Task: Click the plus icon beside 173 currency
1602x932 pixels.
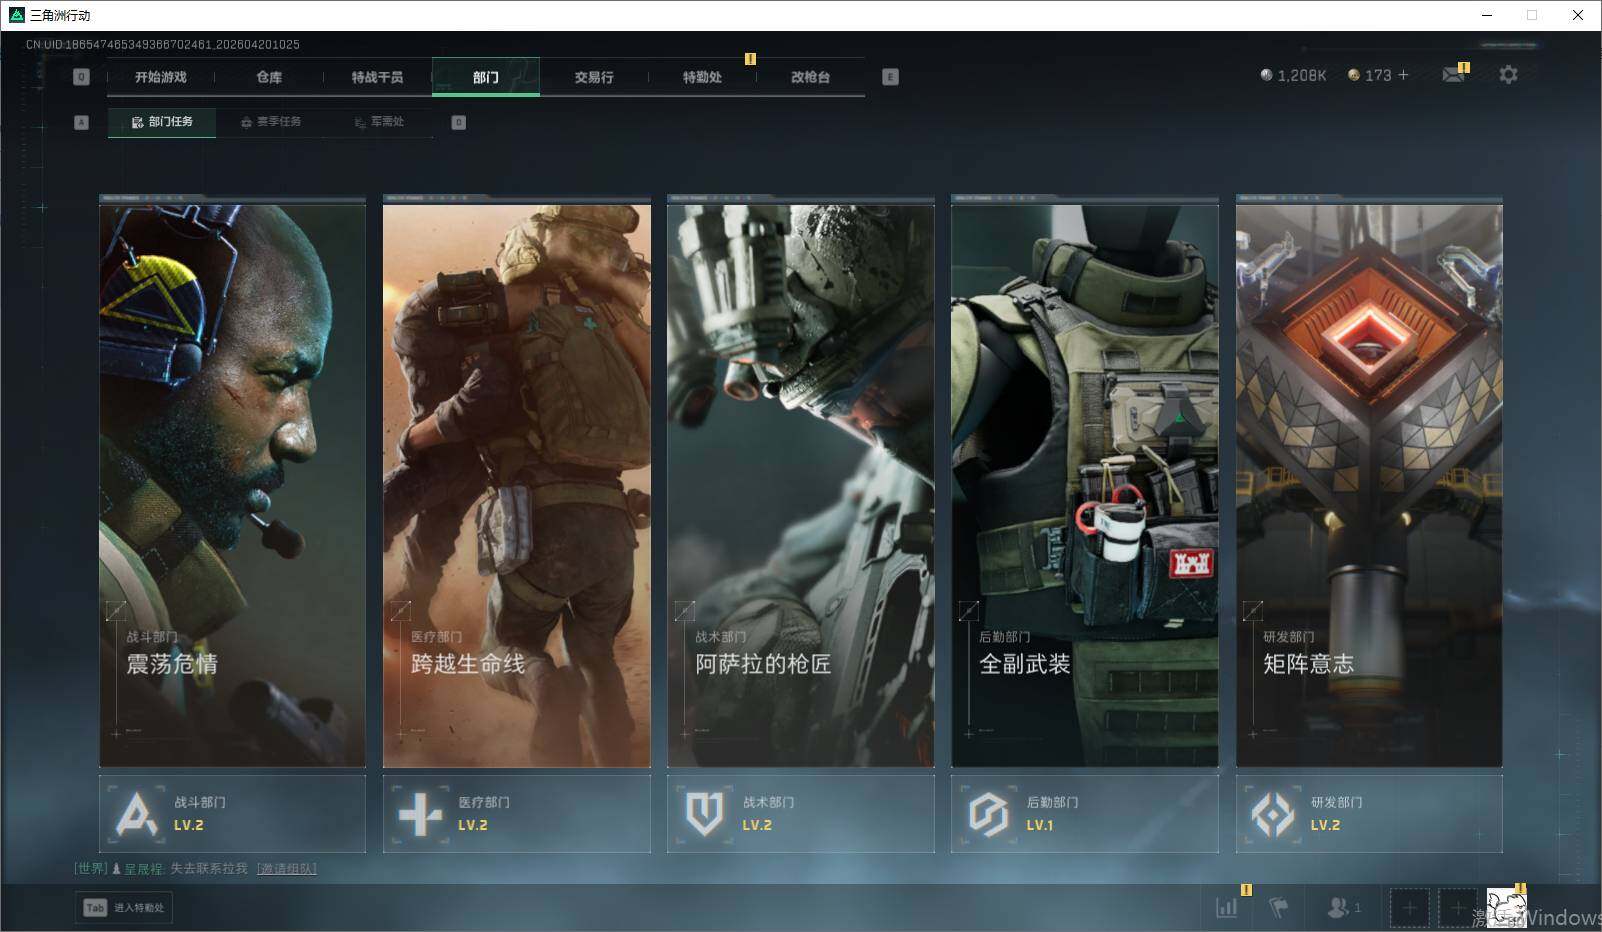Action: tap(1403, 75)
